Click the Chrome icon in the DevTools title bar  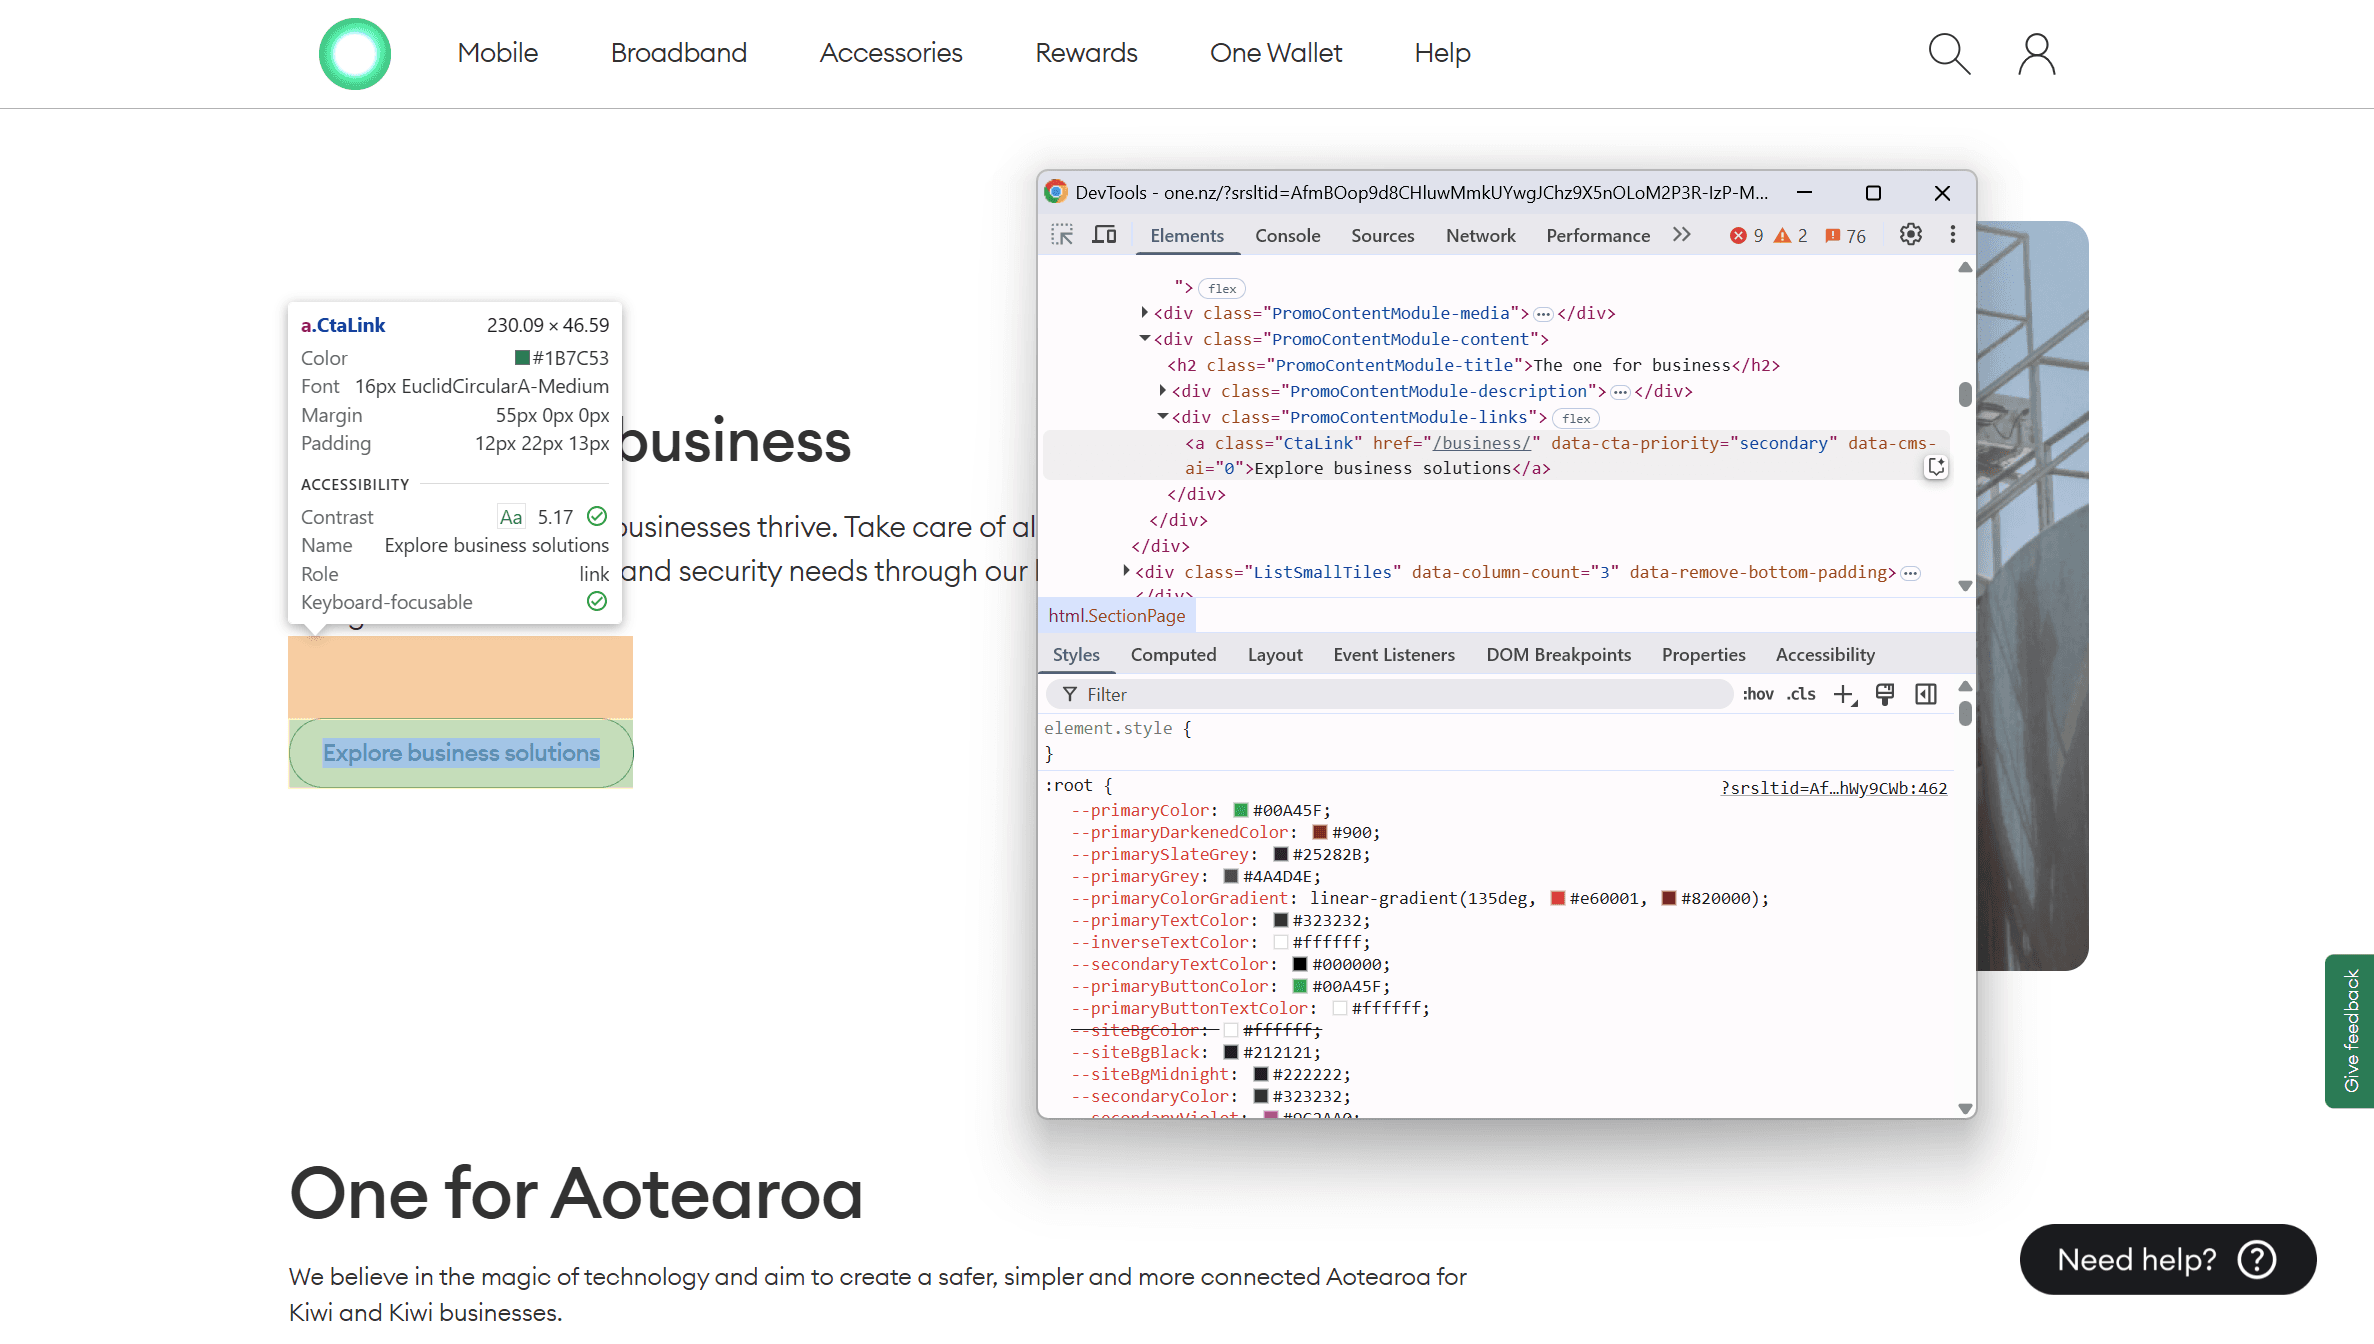(1056, 192)
